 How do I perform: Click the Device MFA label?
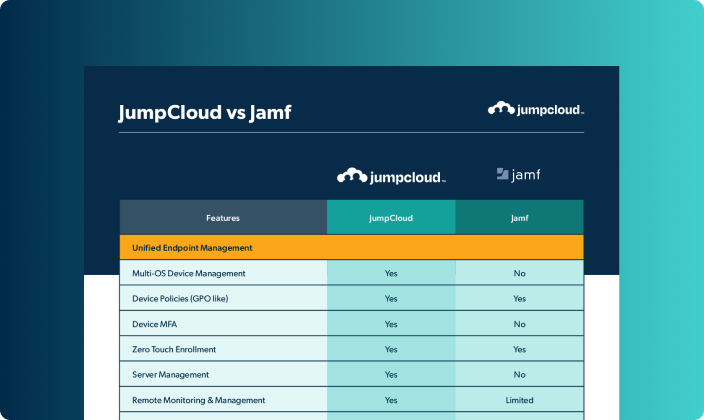(x=154, y=324)
